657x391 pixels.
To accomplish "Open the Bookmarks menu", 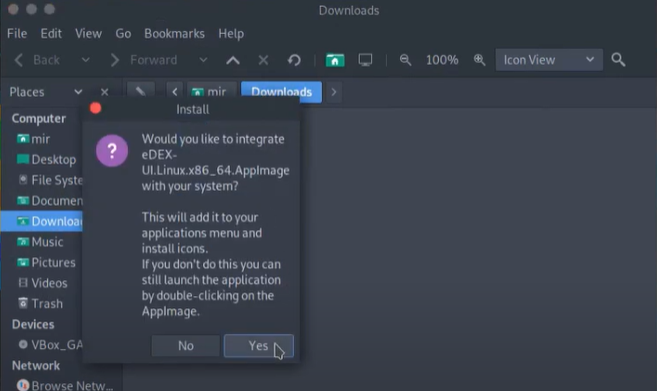I will (x=174, y=34).
